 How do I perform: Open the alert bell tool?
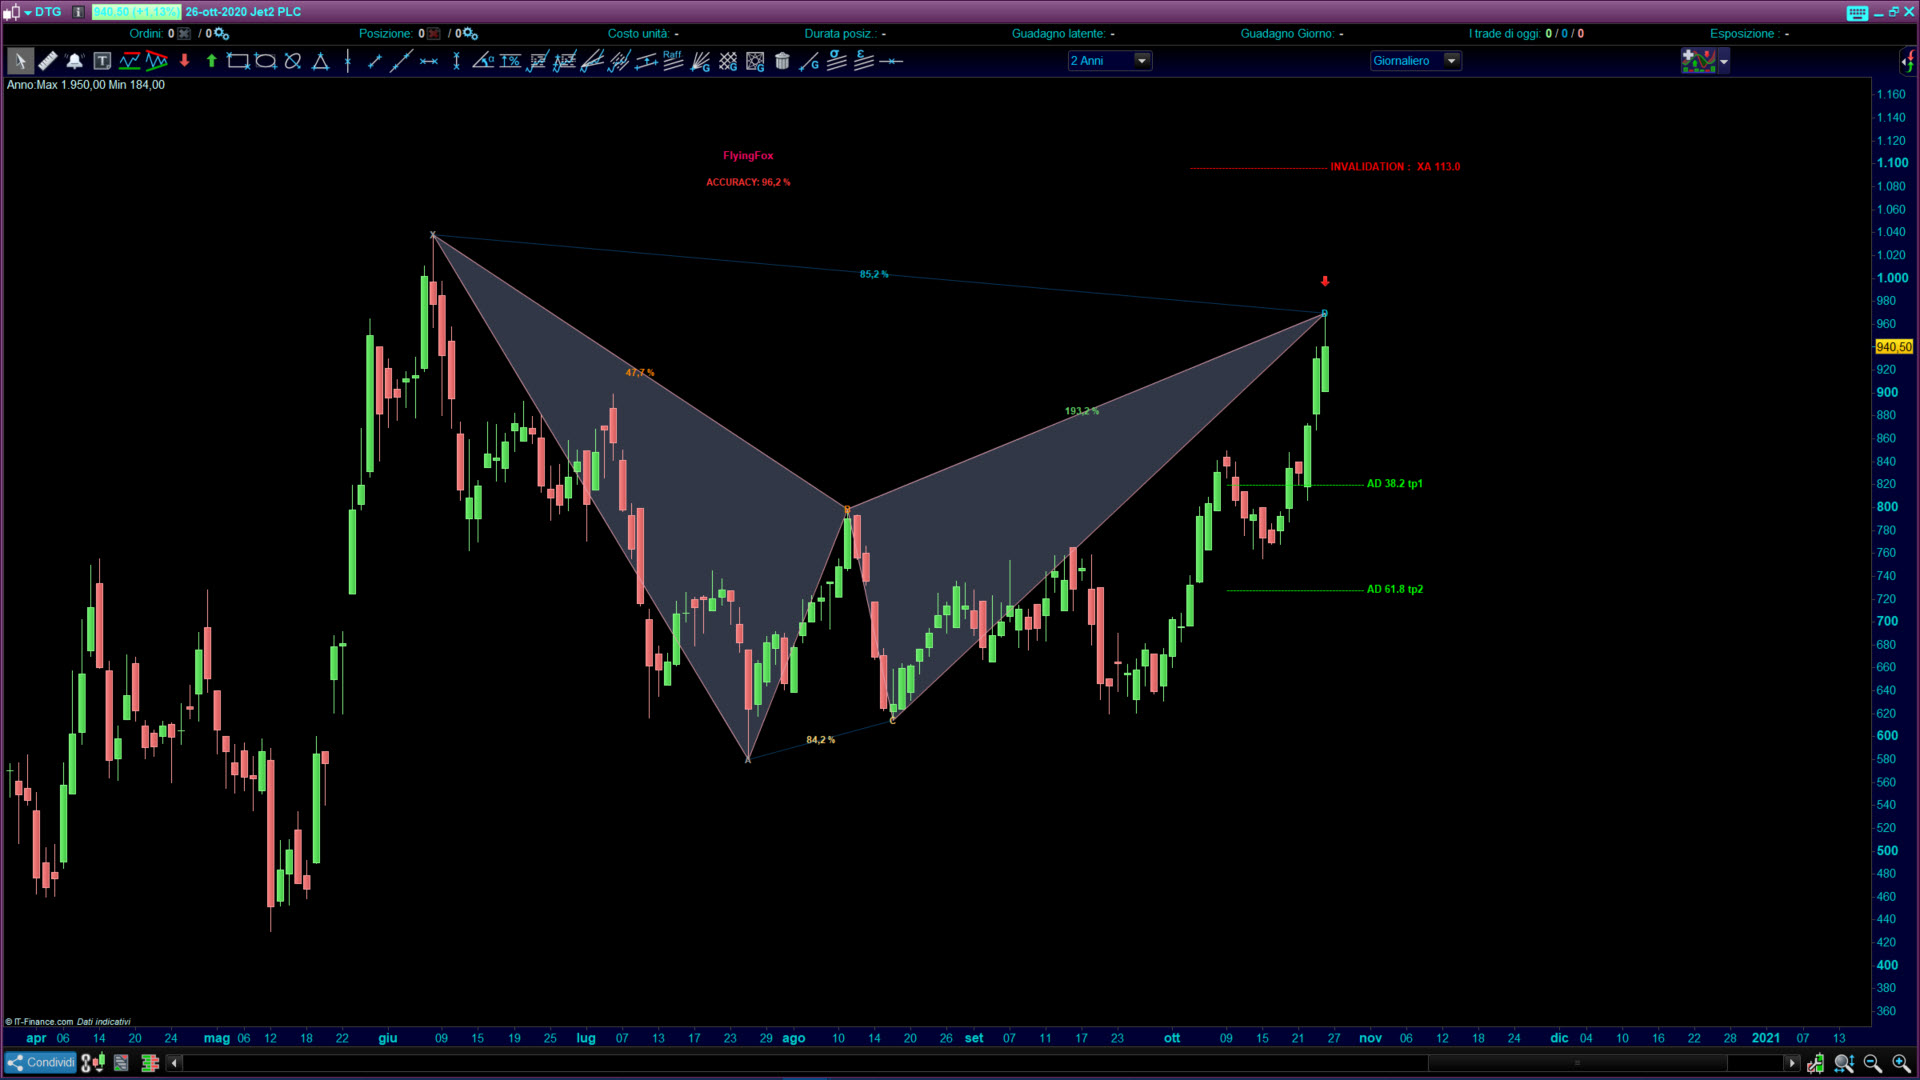tap(74, 61)
